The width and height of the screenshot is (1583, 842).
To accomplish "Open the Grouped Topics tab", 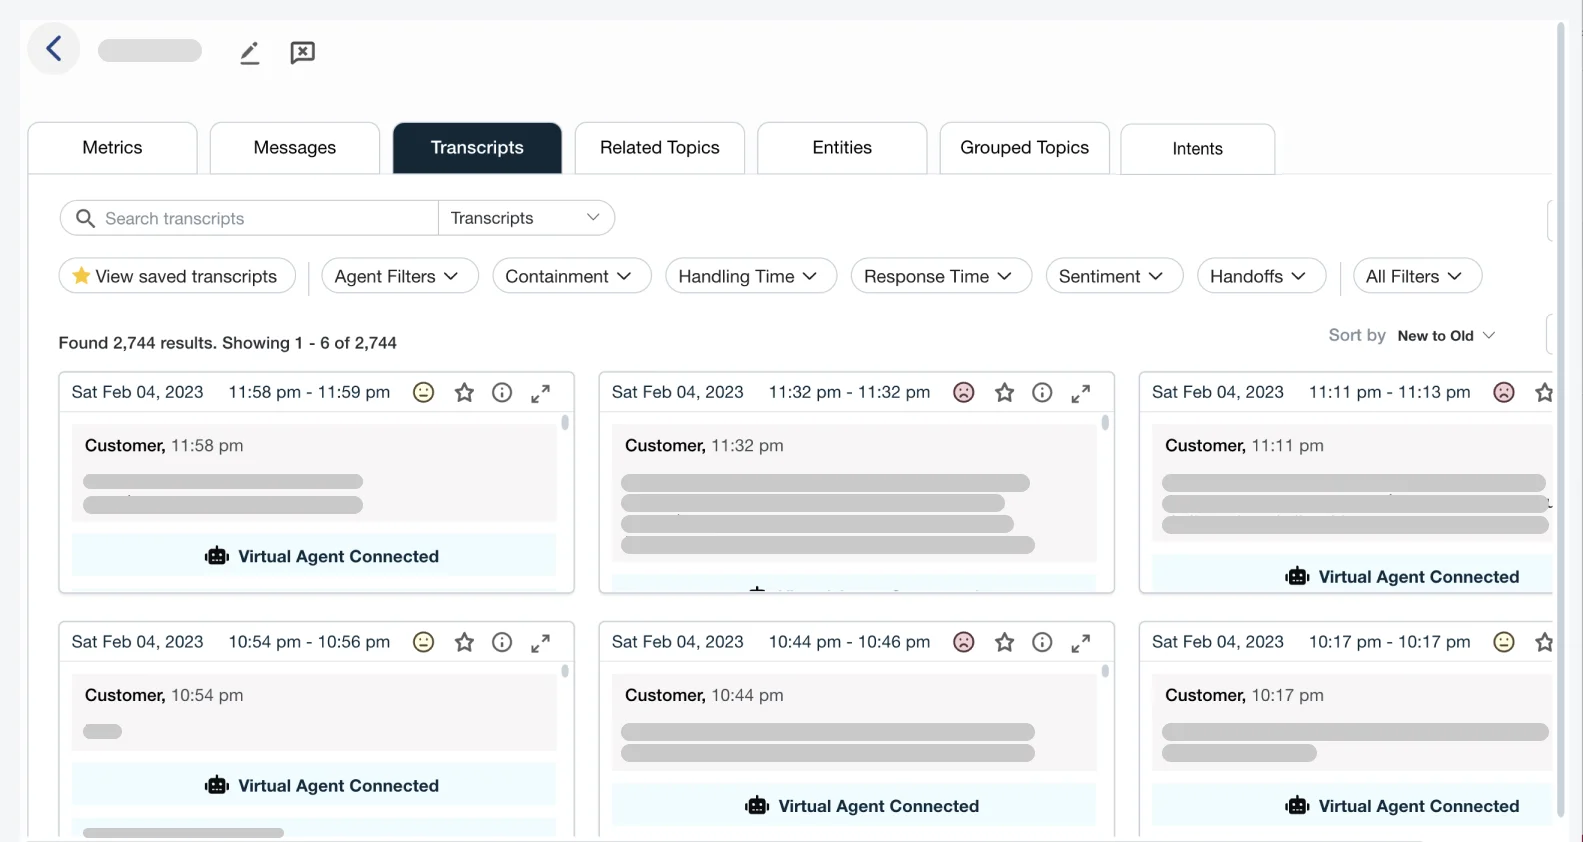I will tap(1024, 148).
